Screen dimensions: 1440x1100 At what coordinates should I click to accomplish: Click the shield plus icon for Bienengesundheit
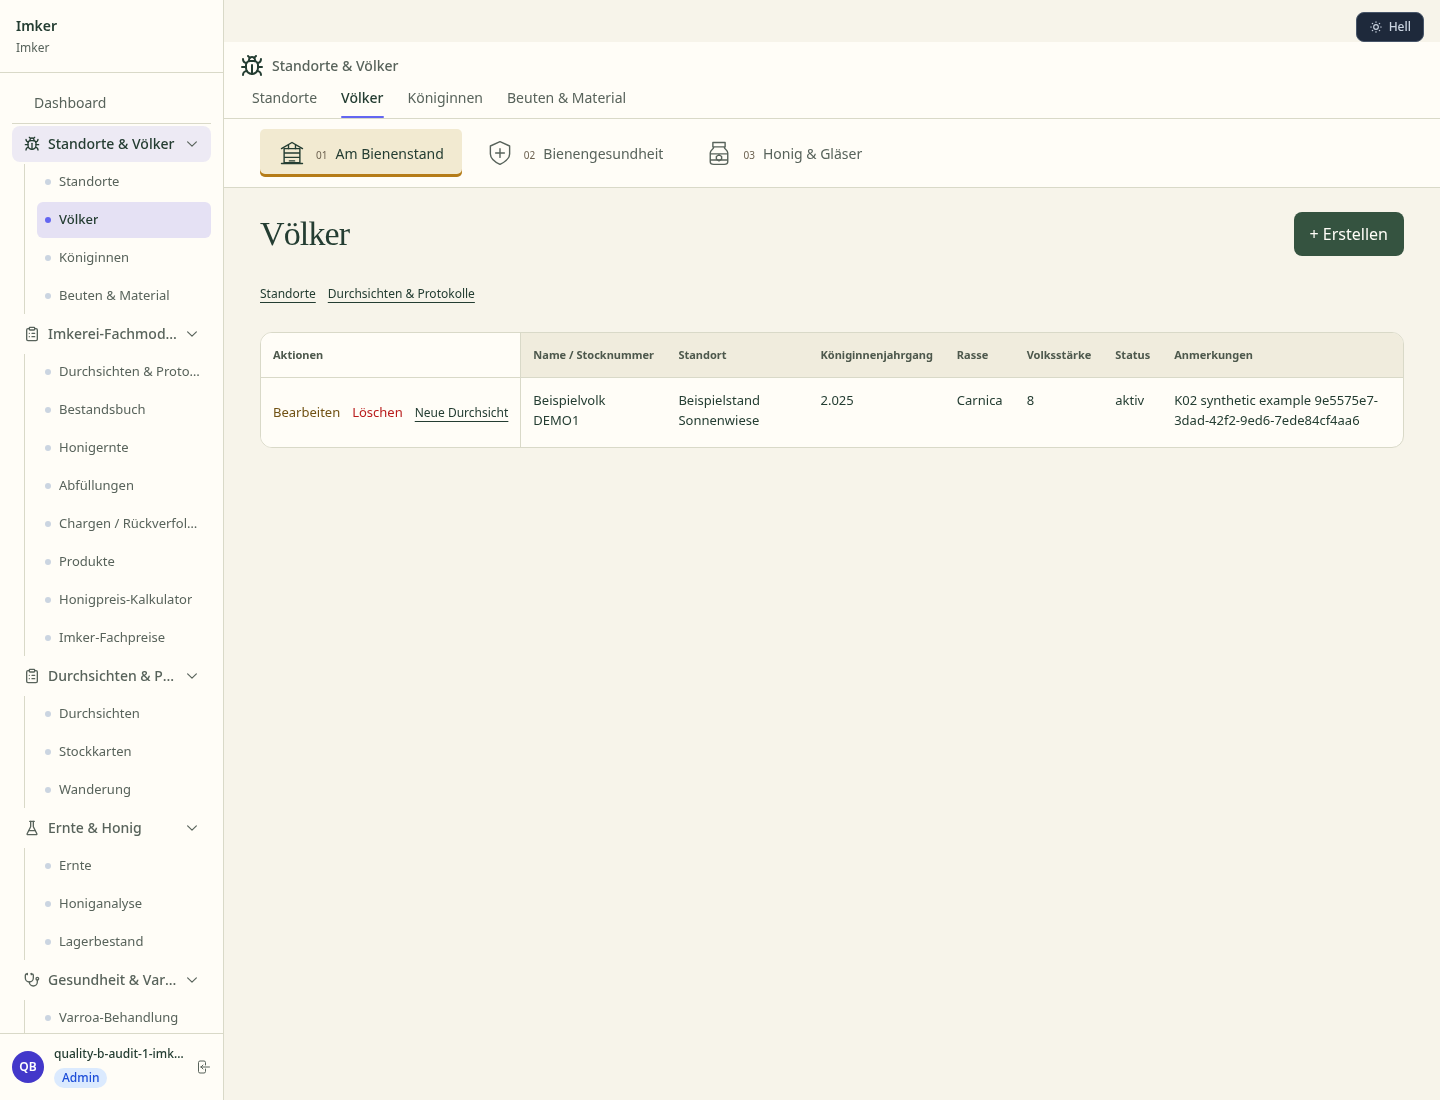(500, 153)
